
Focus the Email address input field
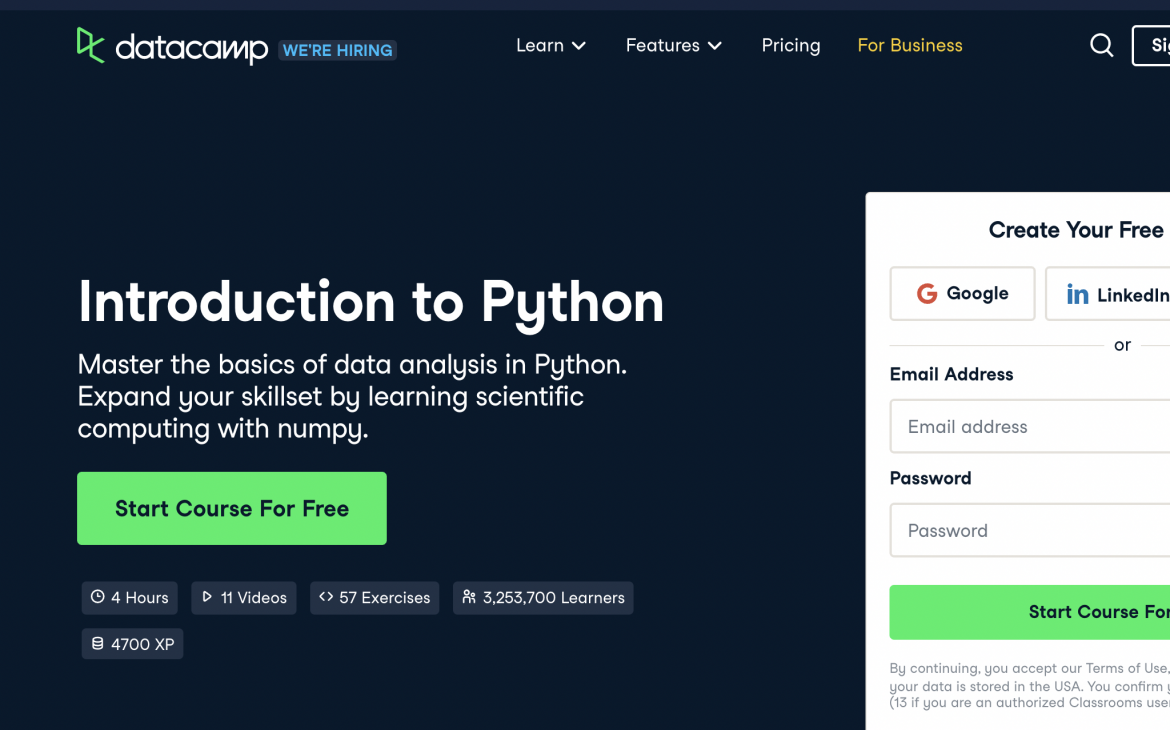1030,426
